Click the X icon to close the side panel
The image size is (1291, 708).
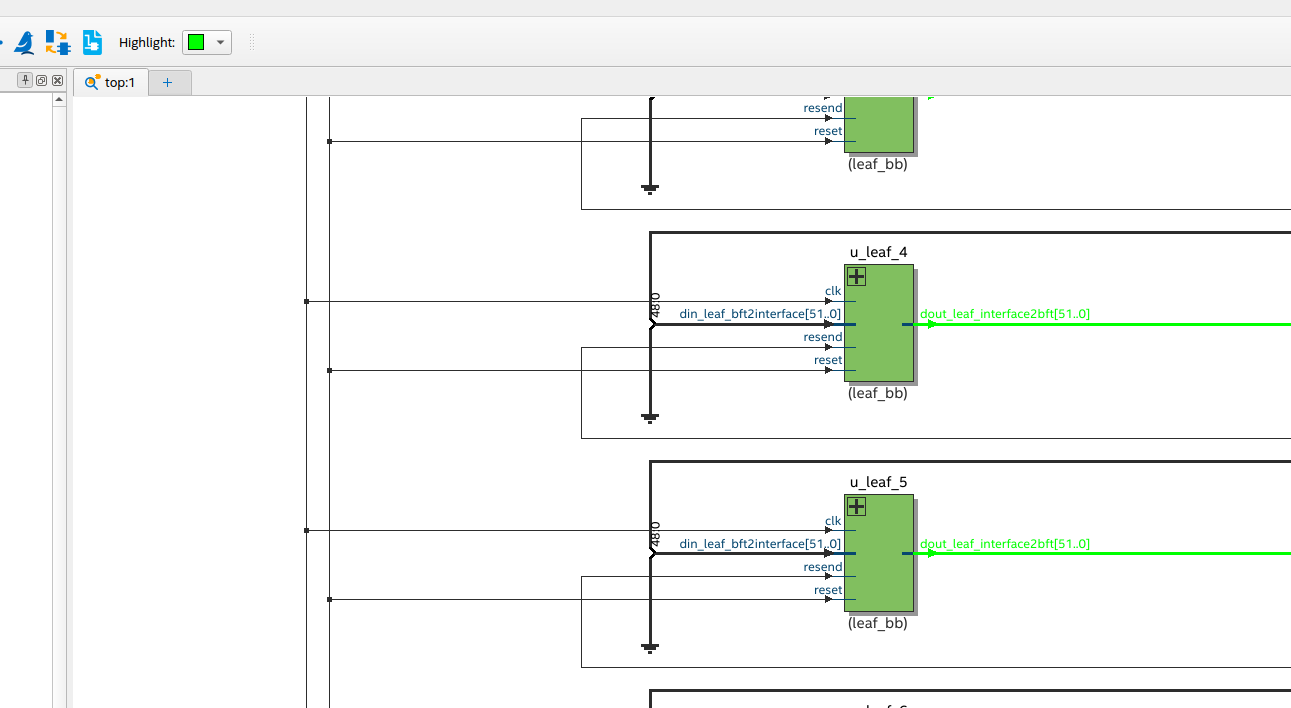57,79
